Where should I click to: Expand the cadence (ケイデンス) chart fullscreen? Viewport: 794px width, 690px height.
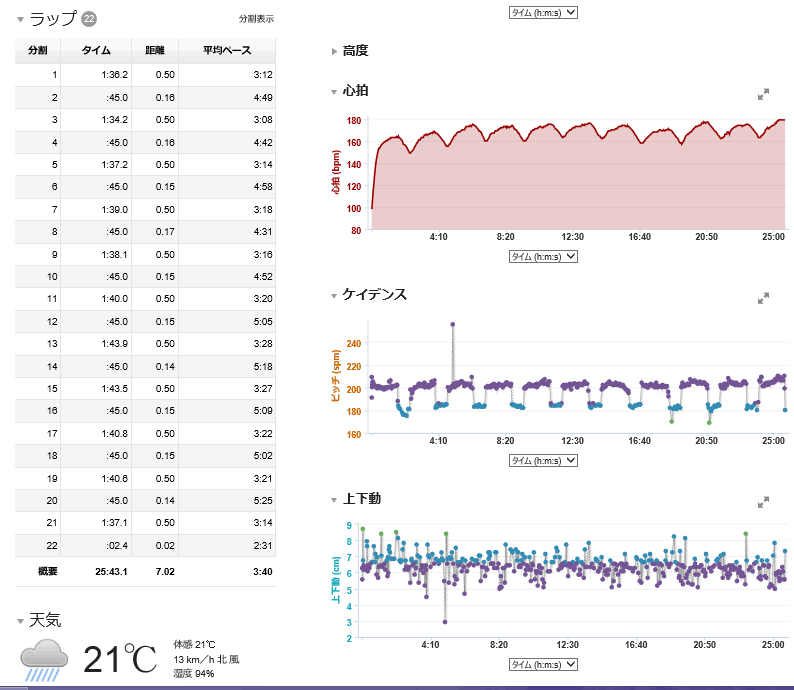tap(763, 298)
